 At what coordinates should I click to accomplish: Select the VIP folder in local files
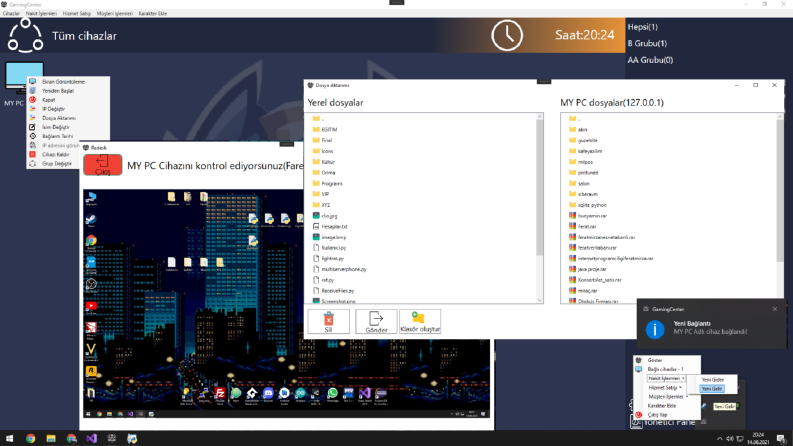(325, 194)
